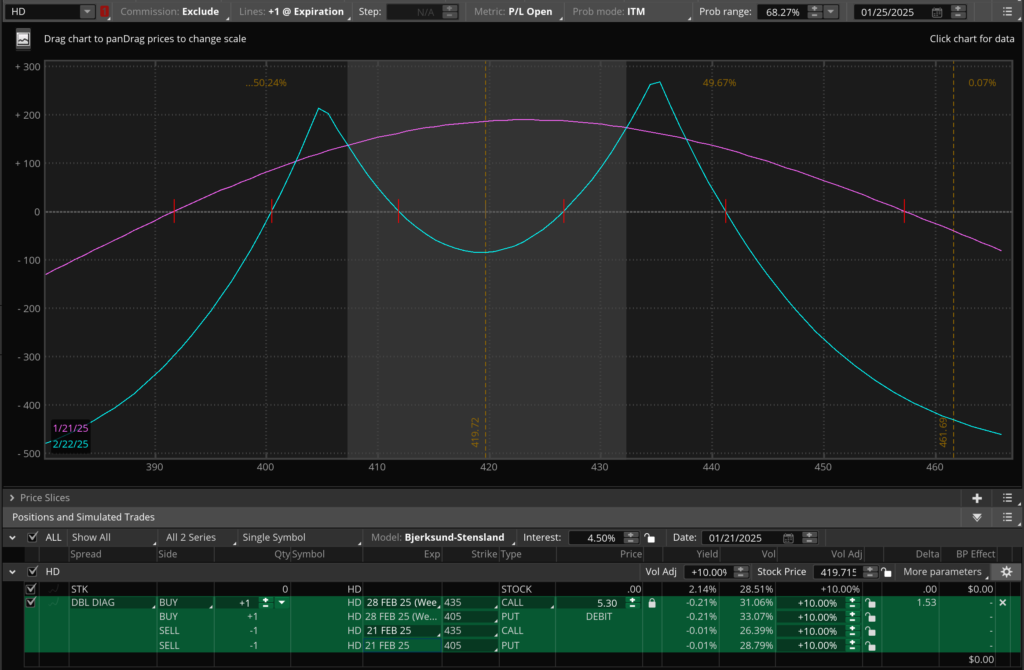1024x670 pixels.
Task: Open the Prob range dropdown arrow
Action: click(x=831, y=12)
